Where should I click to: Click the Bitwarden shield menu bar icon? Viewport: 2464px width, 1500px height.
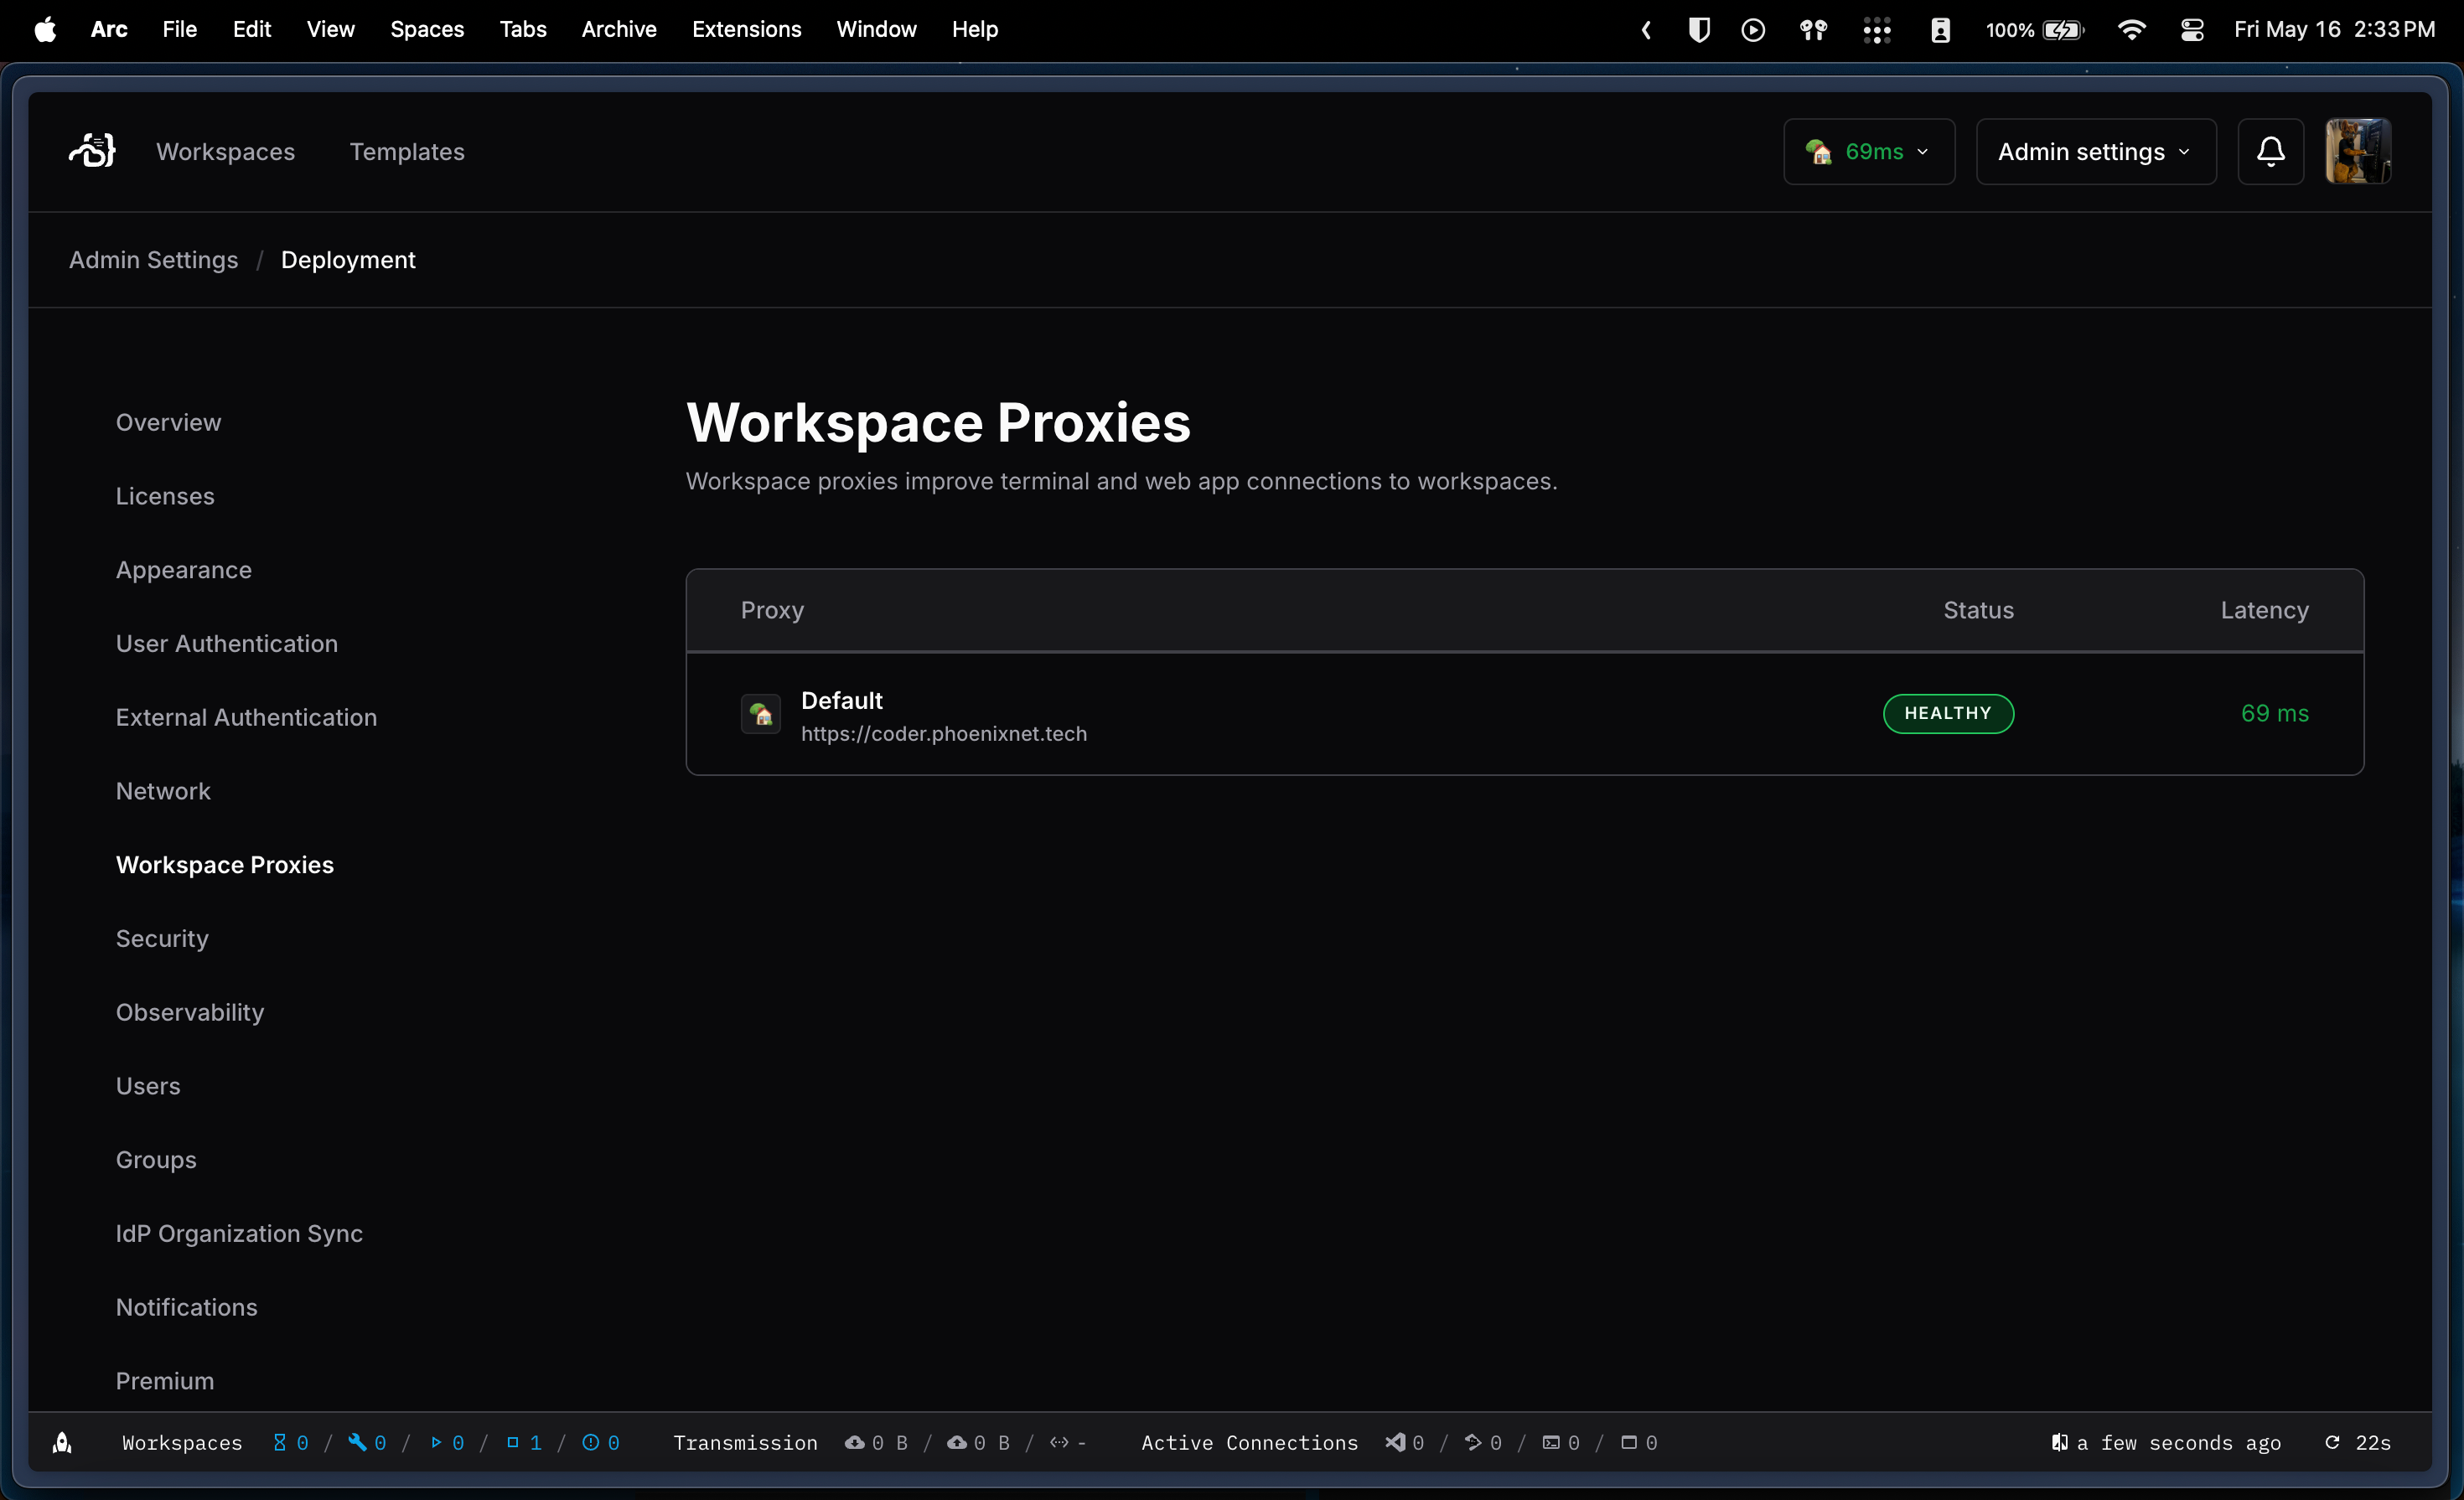point(1698,30)
